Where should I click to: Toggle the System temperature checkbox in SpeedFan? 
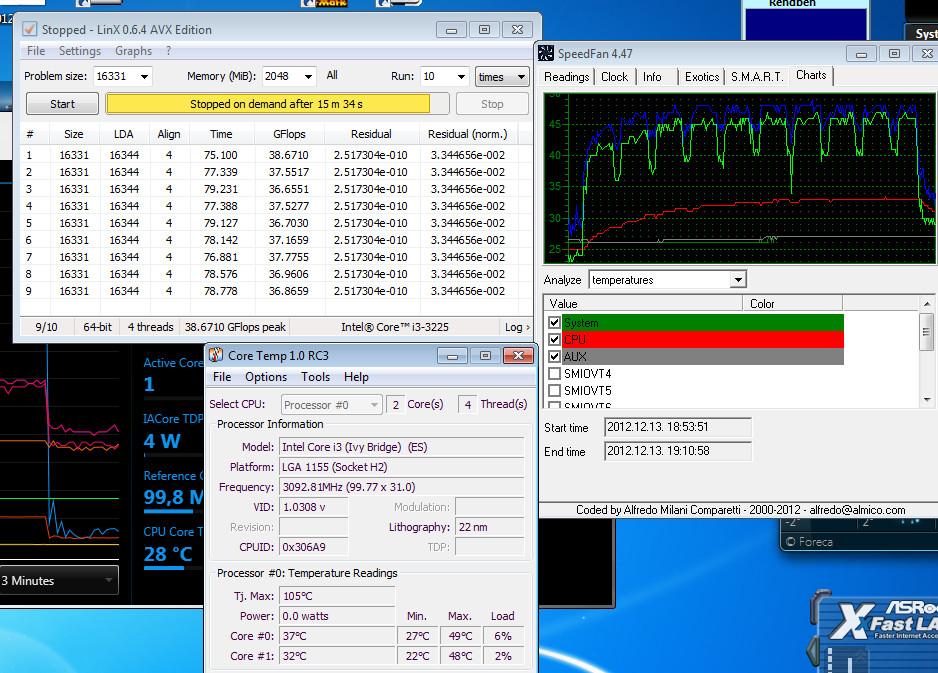point(555,322)
